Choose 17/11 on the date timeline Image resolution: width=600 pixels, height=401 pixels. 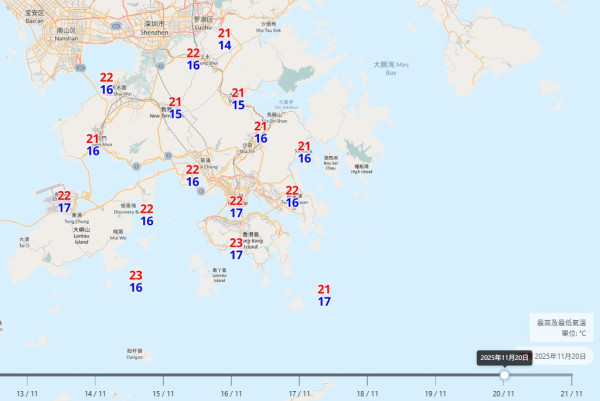pos(299,393)
